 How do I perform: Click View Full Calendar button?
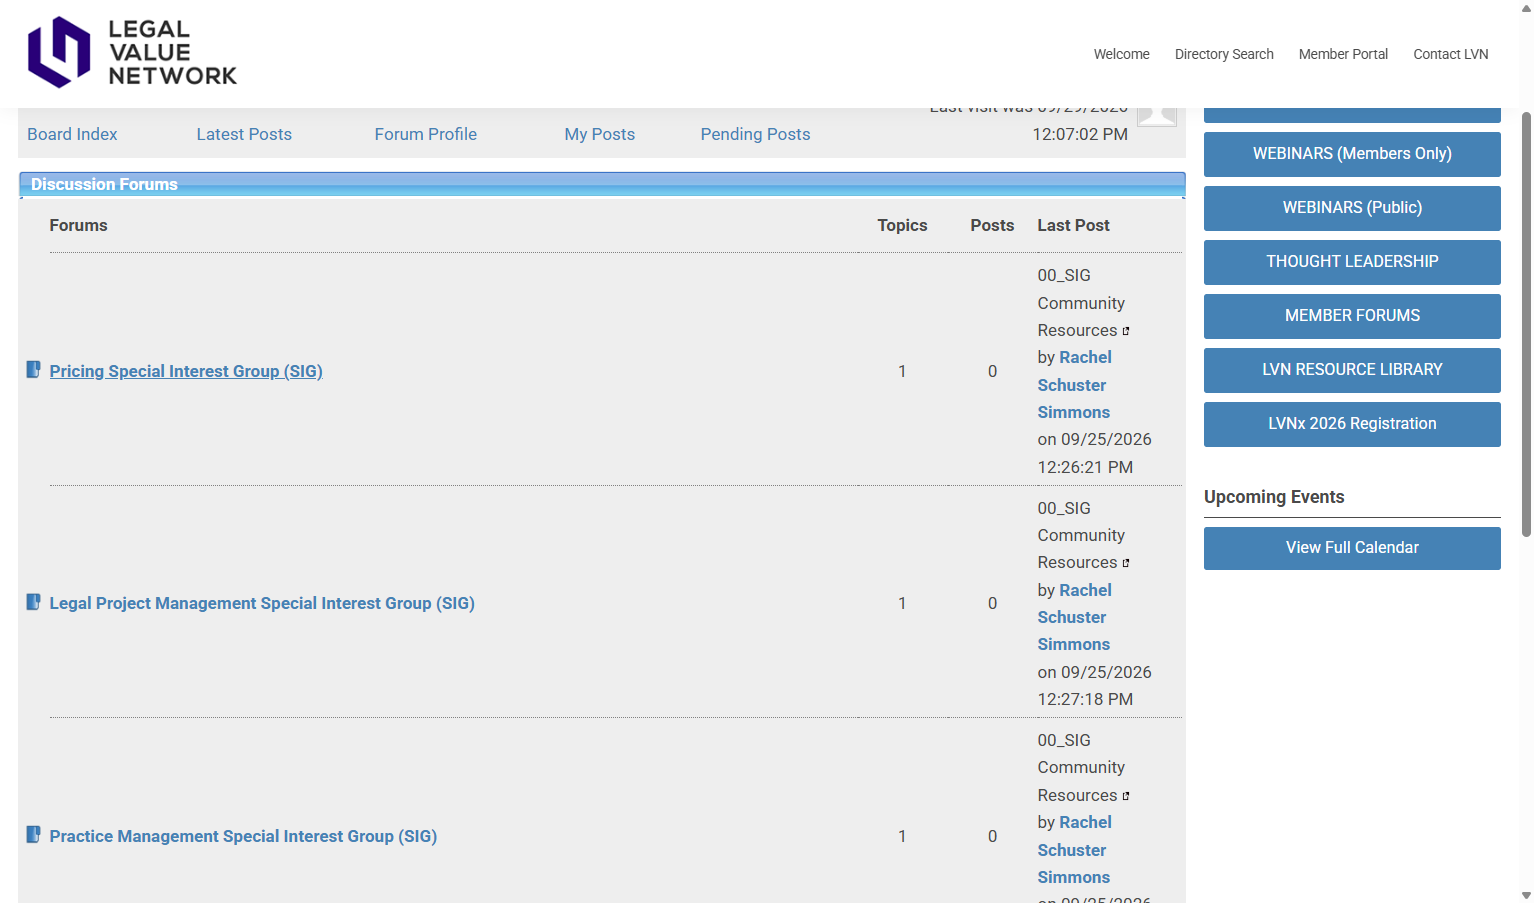tap(1352, 548)
